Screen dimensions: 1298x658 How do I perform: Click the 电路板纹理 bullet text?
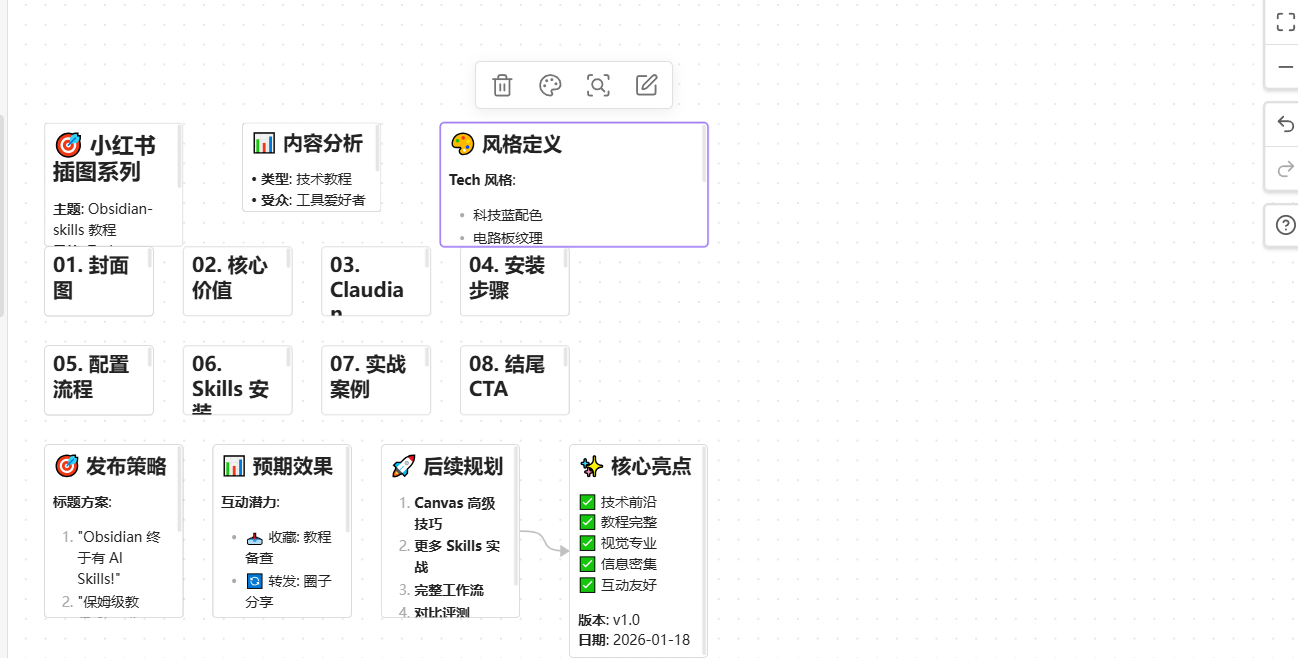508,238
